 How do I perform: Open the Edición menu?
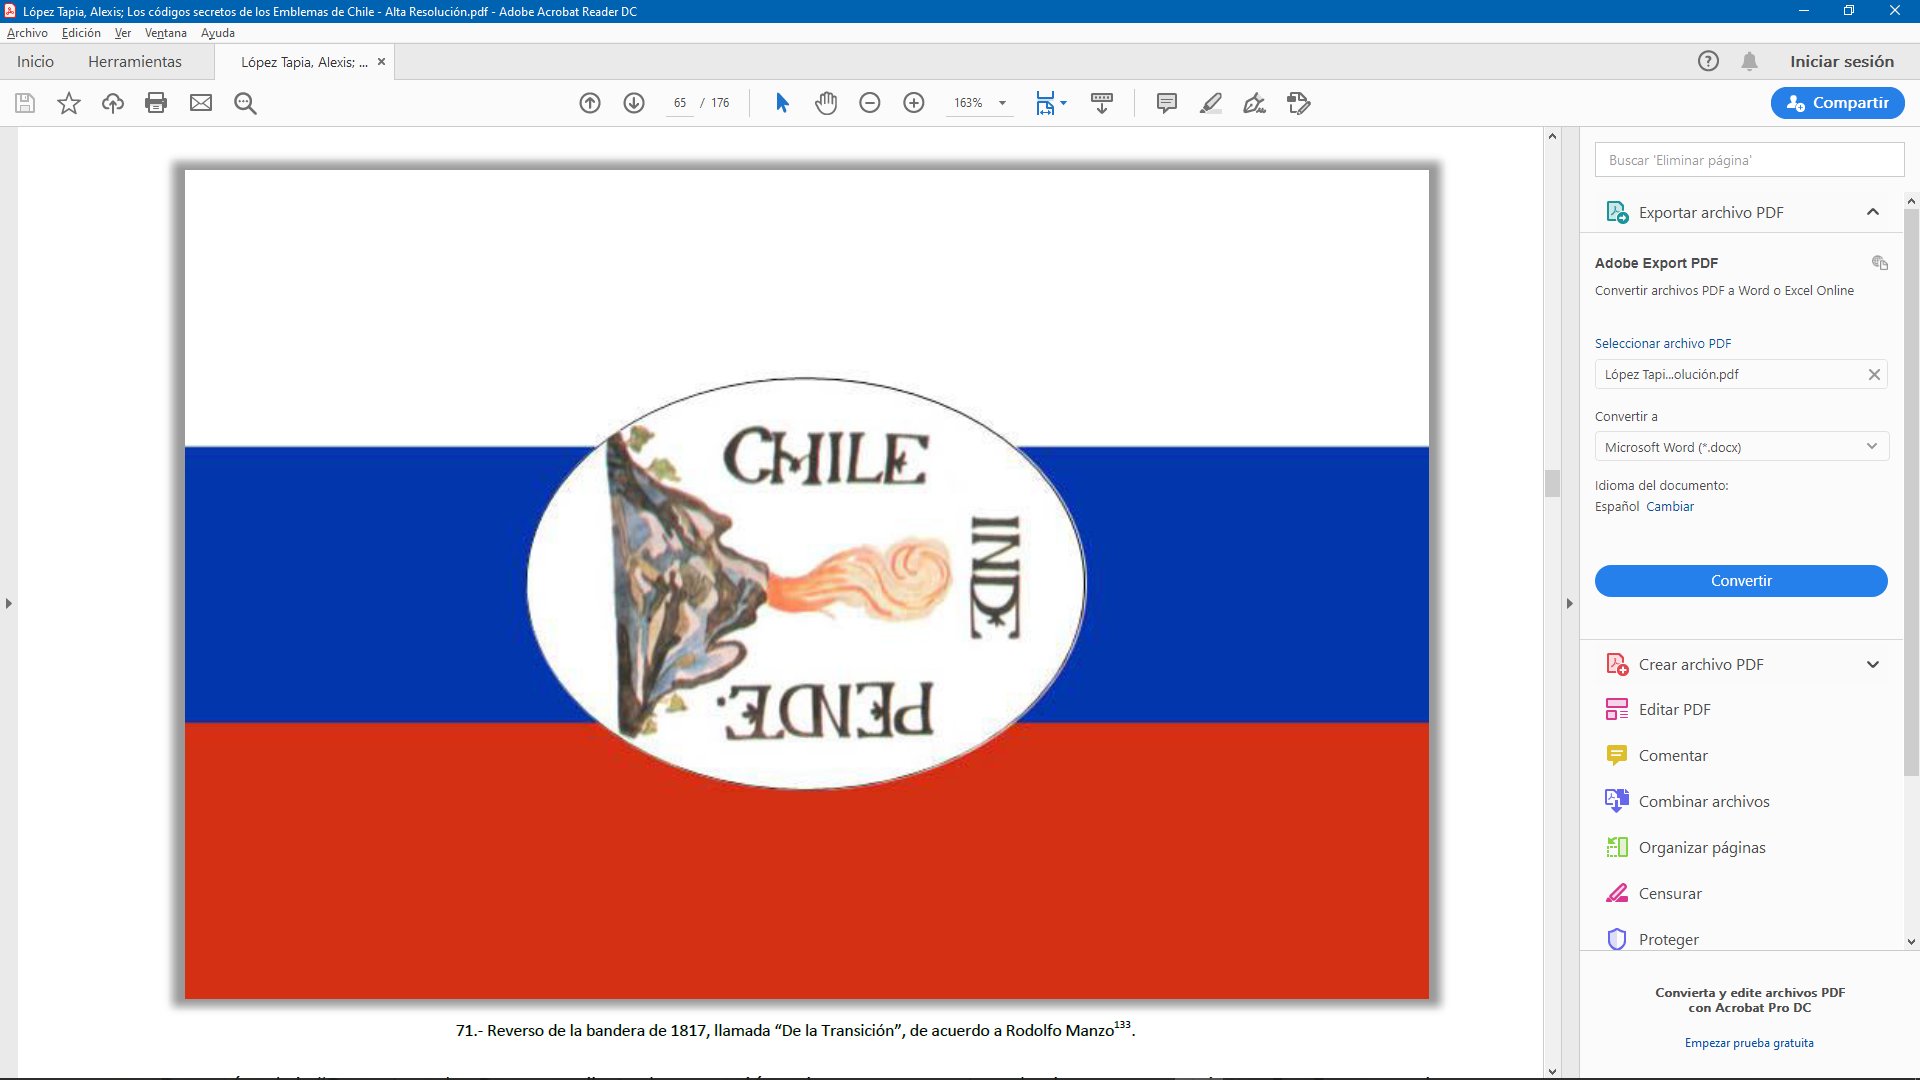click(81, 33)
